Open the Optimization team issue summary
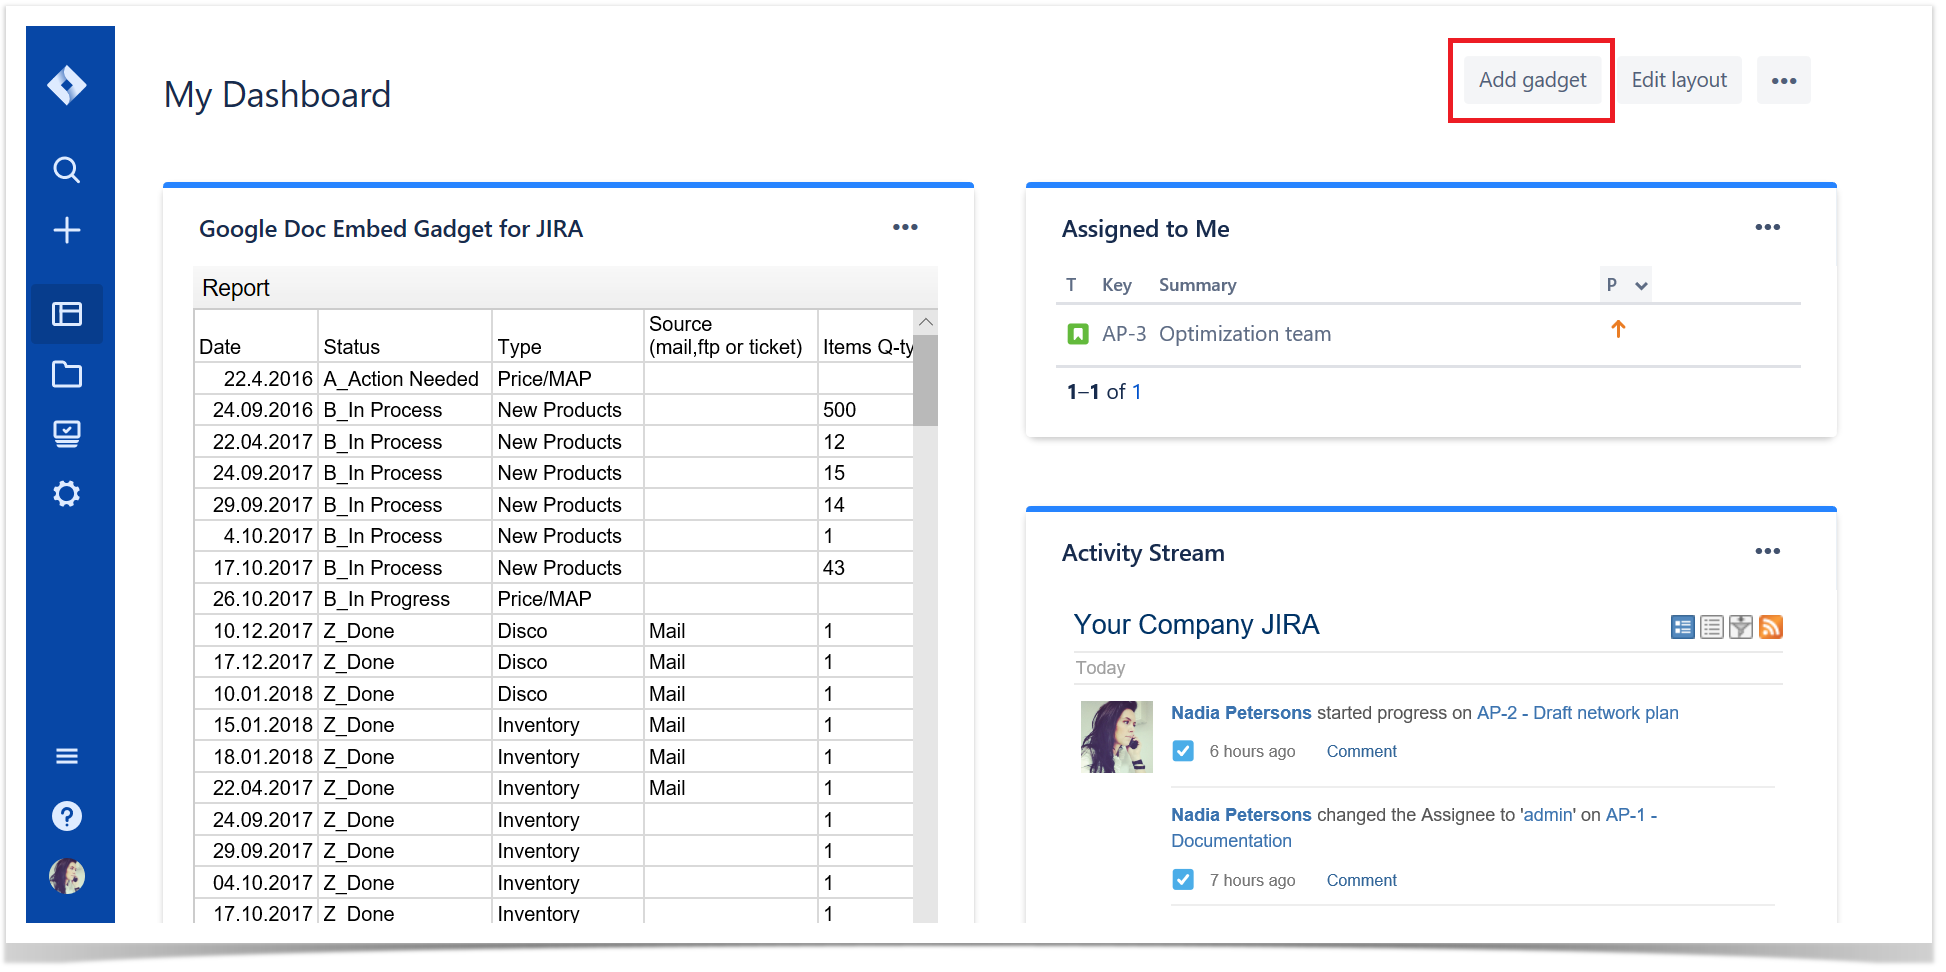Viewport: 1946px width, 972px height. pos(1245,334)
